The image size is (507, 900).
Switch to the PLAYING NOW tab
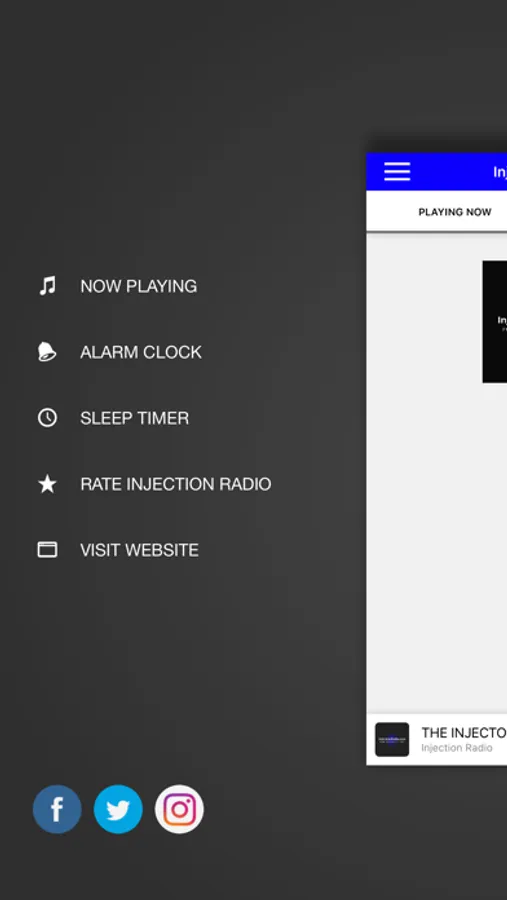[455, 212]
